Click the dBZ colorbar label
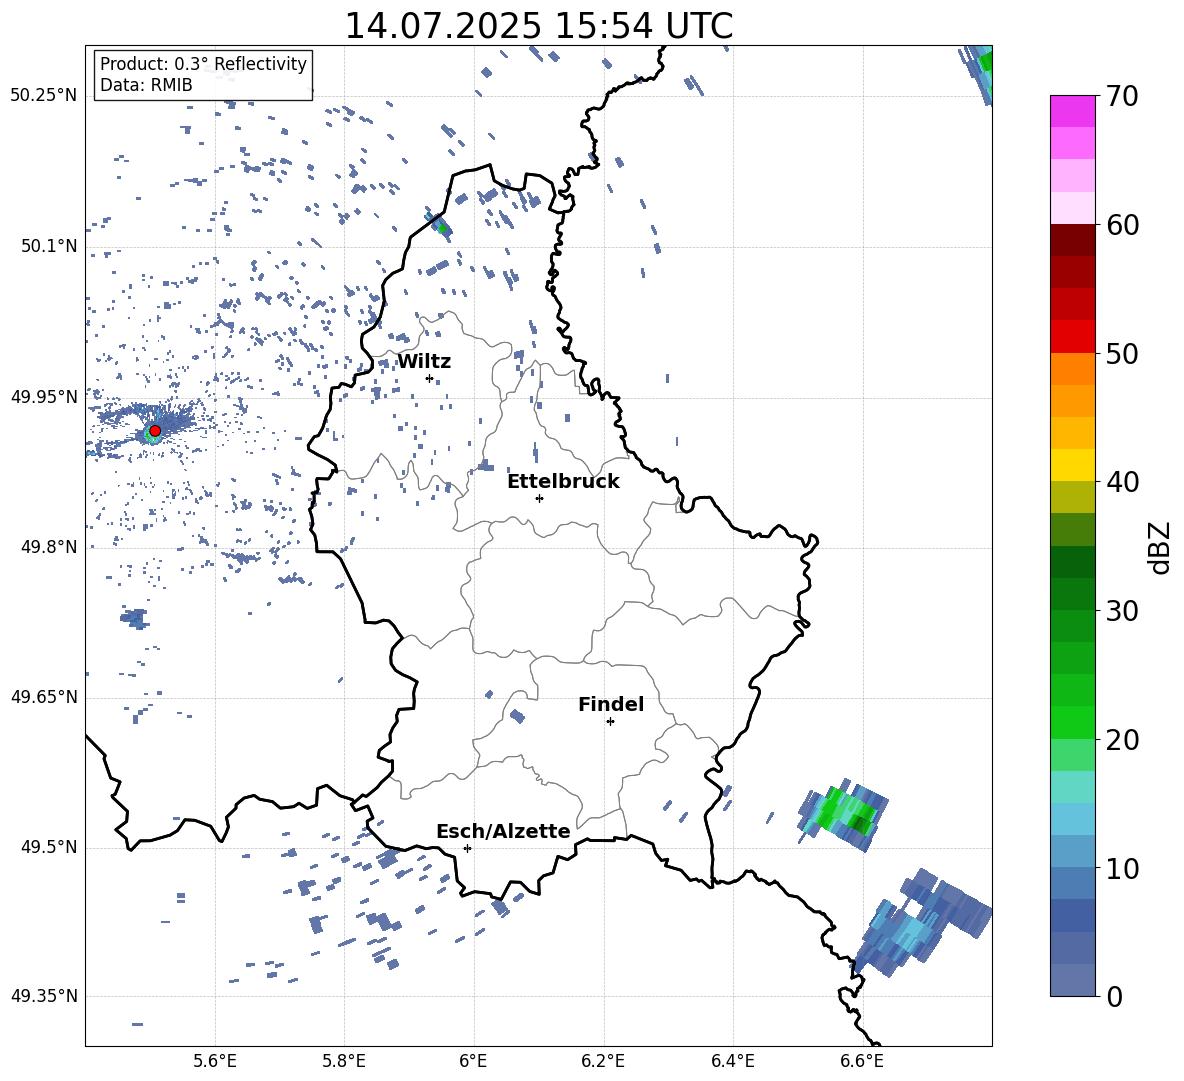Viewport: 1184px width, 1081px height. pyautogui.click(x=1161, y=547)
